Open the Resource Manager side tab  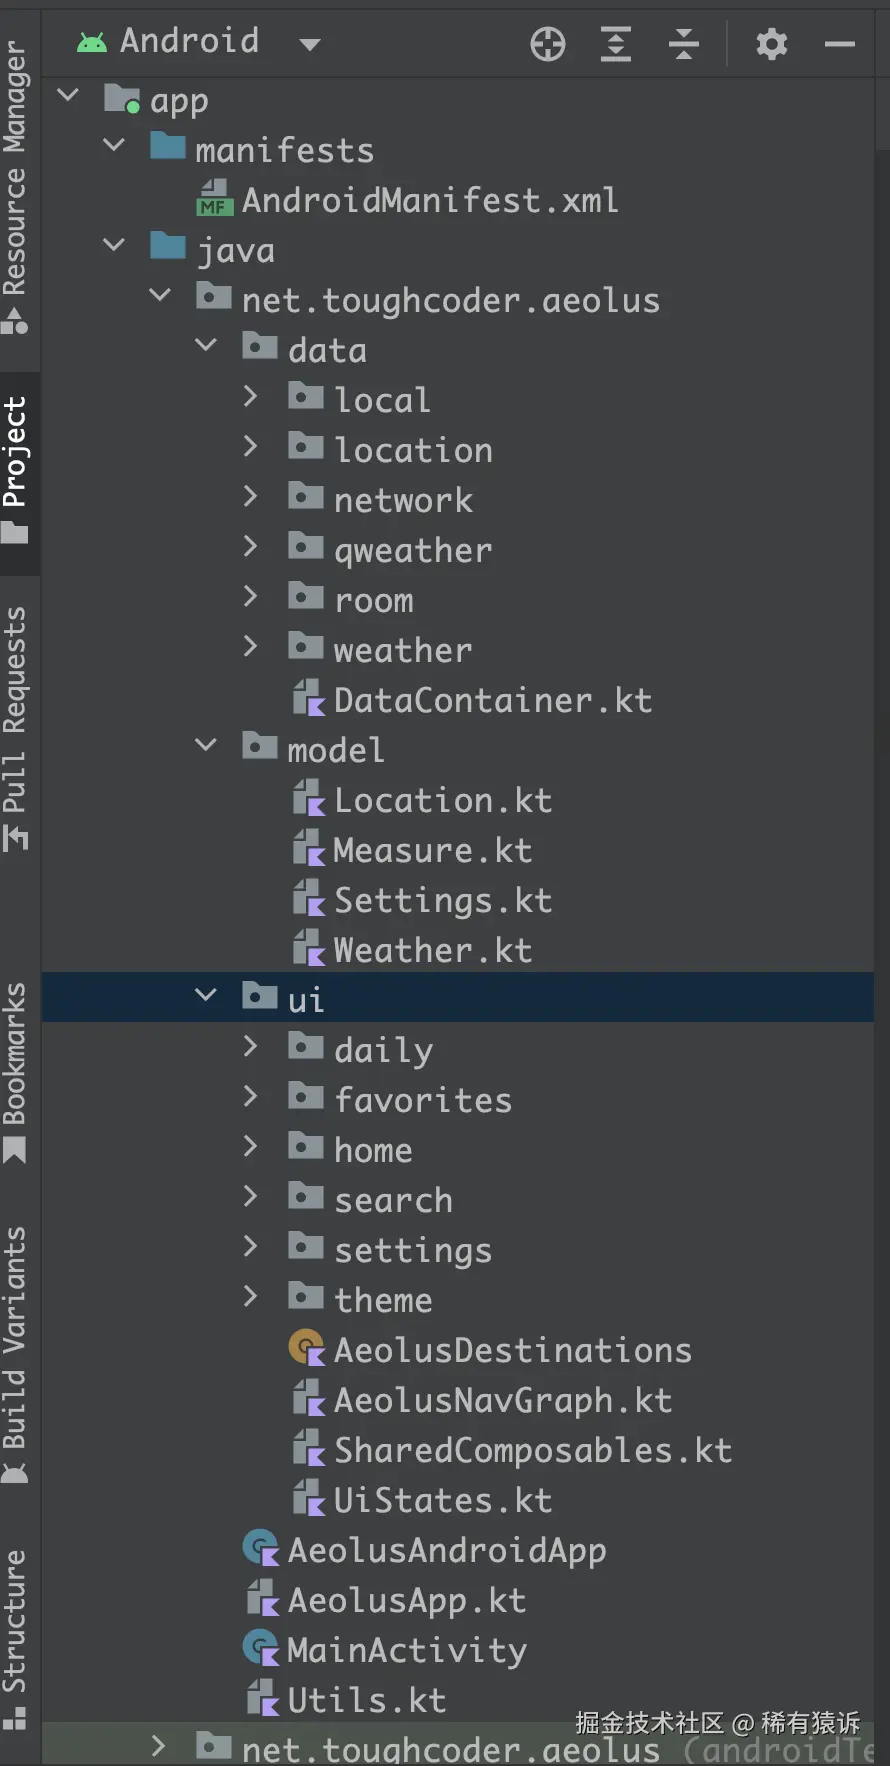pyautogui.click(x=15, y=187)
